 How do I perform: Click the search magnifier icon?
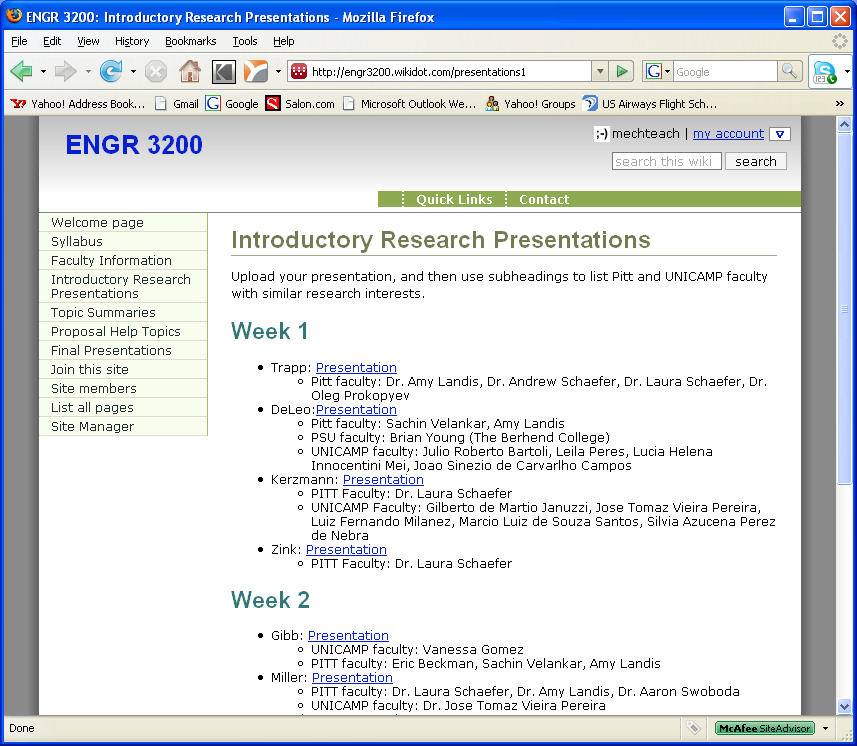(x=789, y=71)
